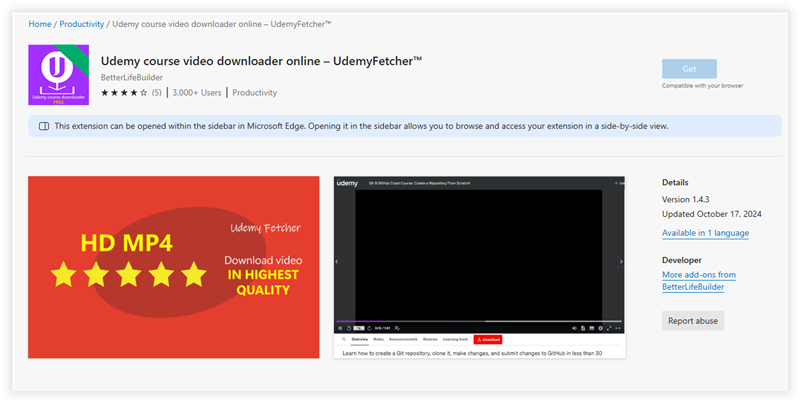The height and width of the screenshot is (403, 800).
Task: Open the red HD MP4 promo screenshot
Action: tap(173, 267)
